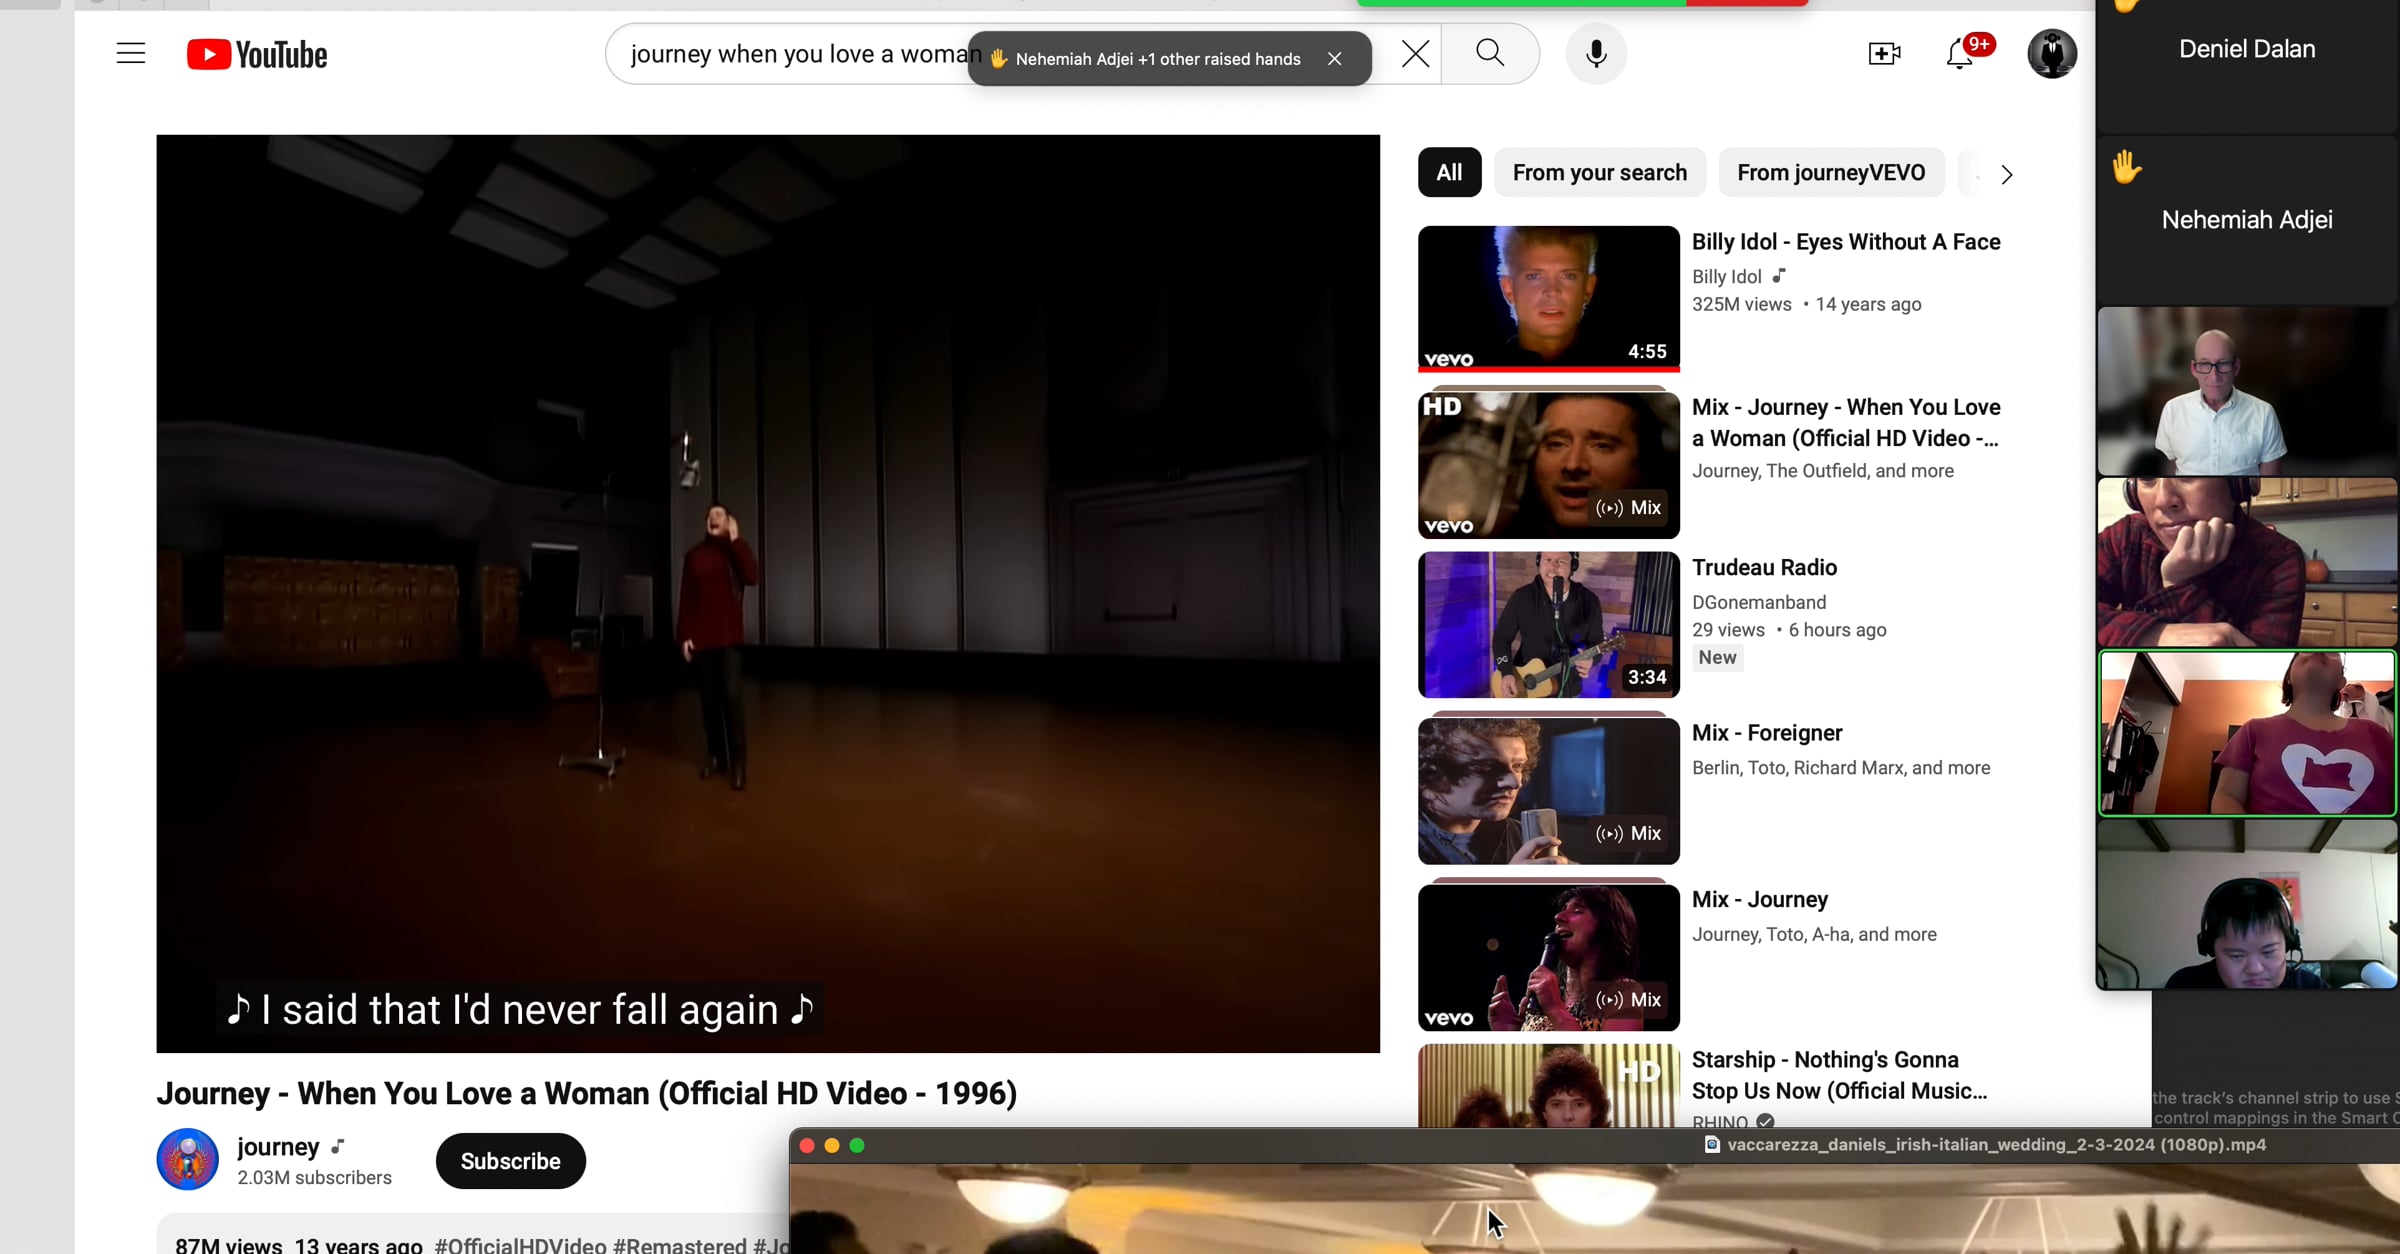Select Nehemiah Adjei participant tile
Viewport: 2400px width, 1254px height.
[2246, 220]
